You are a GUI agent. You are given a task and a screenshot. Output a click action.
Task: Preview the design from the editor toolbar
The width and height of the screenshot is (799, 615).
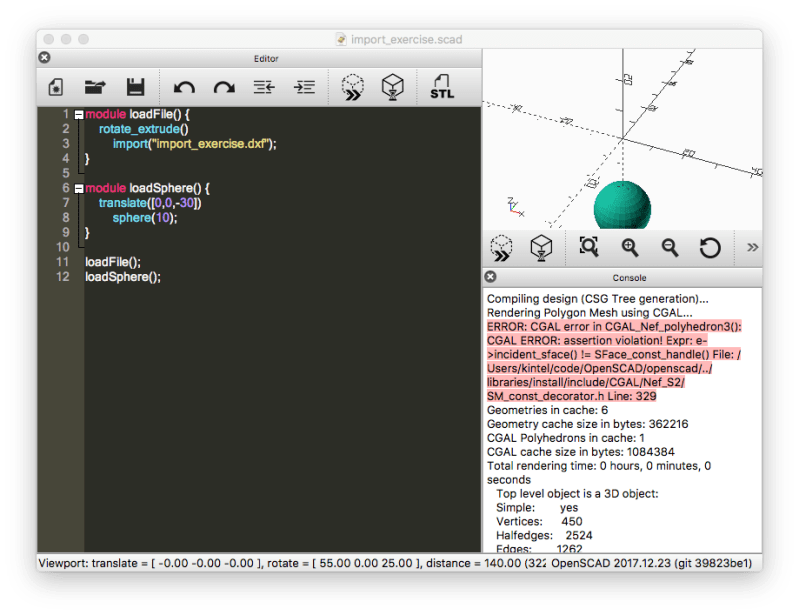point(353,87)
